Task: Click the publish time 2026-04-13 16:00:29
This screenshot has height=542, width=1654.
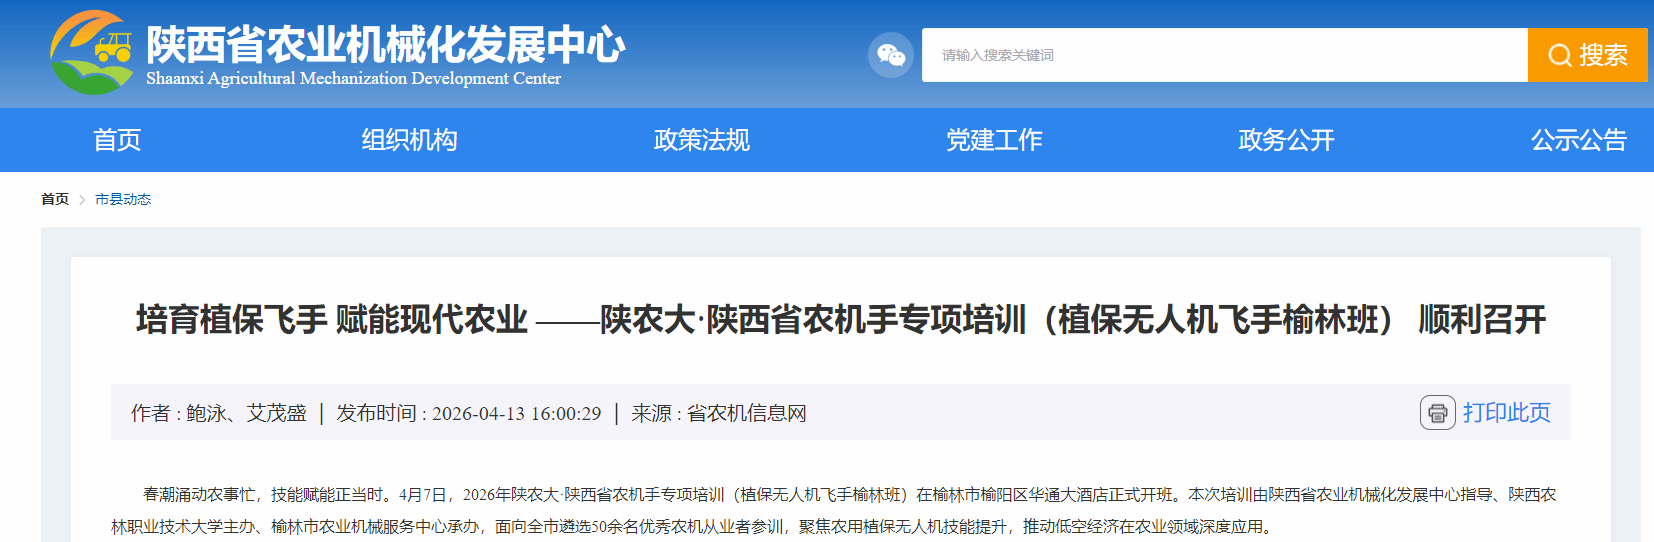Action: pyautogui.click(x=516, y=414)
